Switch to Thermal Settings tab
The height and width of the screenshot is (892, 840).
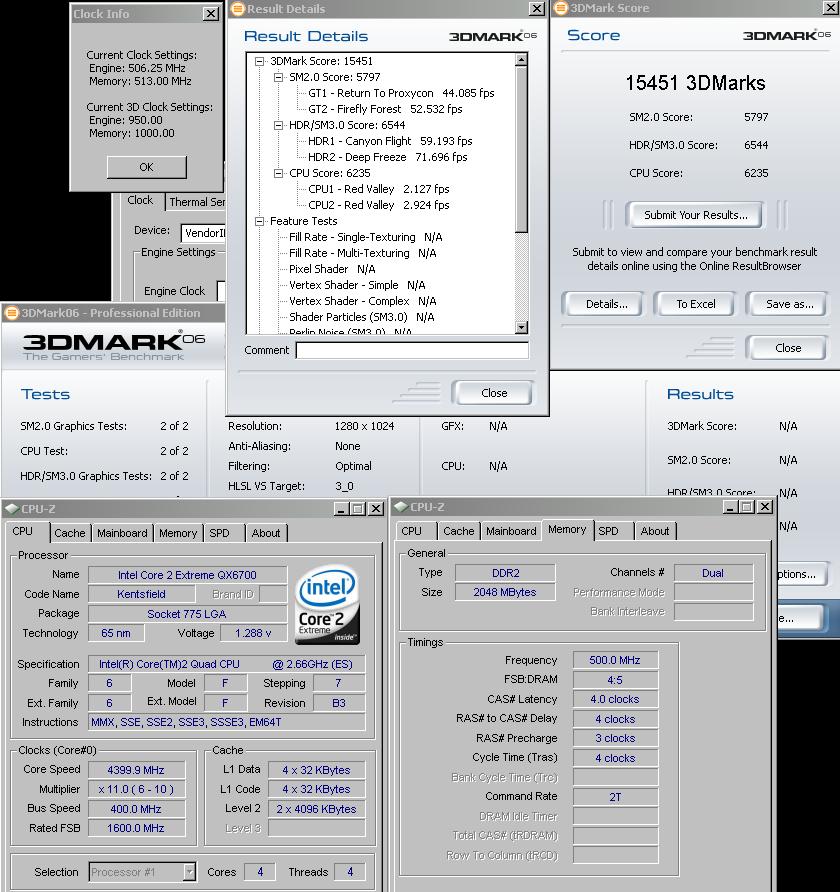tap(197, 202)
